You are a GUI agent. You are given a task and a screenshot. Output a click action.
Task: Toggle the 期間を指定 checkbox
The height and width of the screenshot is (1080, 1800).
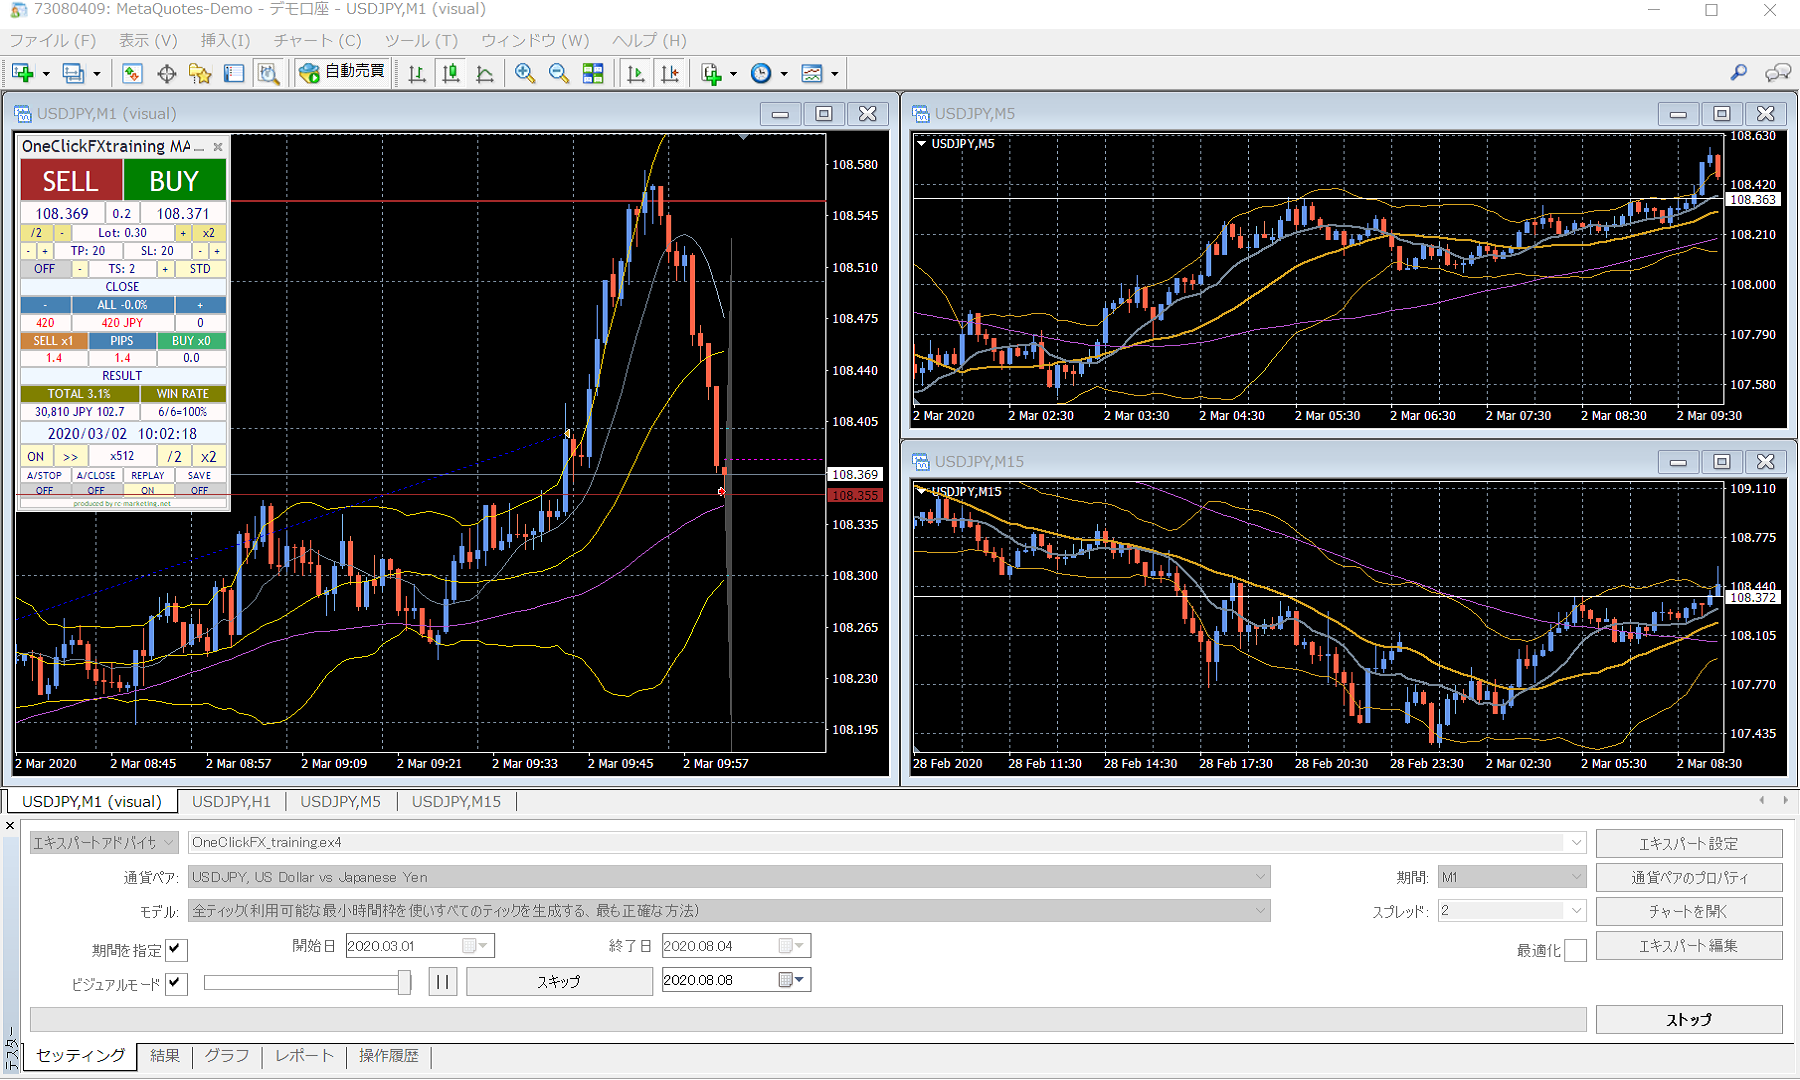(176, 949)
